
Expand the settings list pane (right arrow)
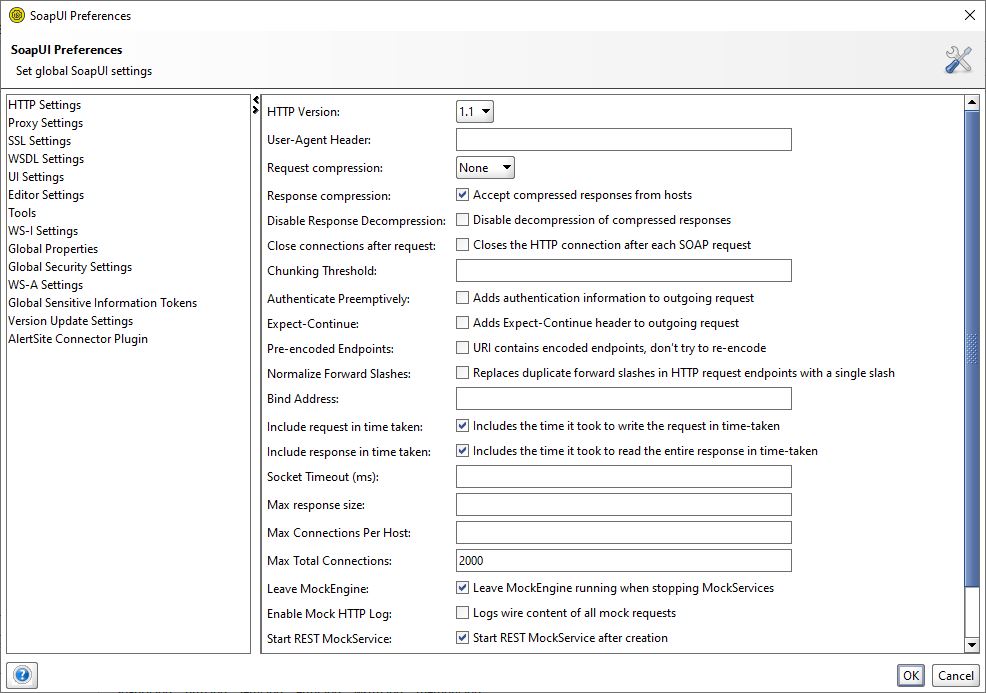256,110
